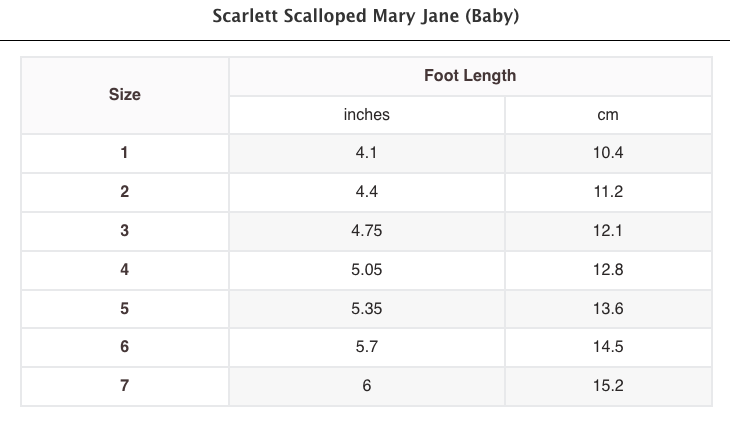730x431 pixels.
Task: Select the 15.2 cm value
Action: pos(608,386)
